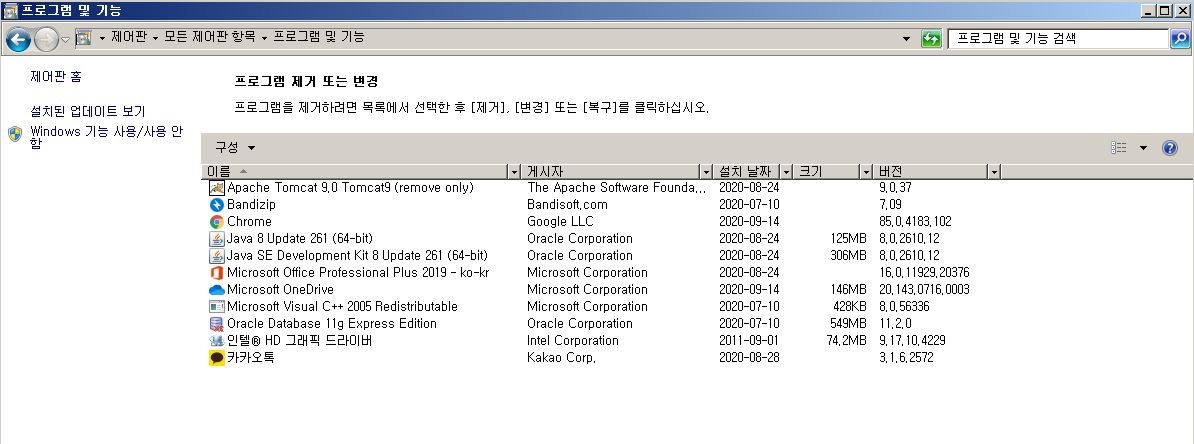Click the Java 8 Update 261 icon
Viewport: 1194px width, 444px height.
point(217,238)
